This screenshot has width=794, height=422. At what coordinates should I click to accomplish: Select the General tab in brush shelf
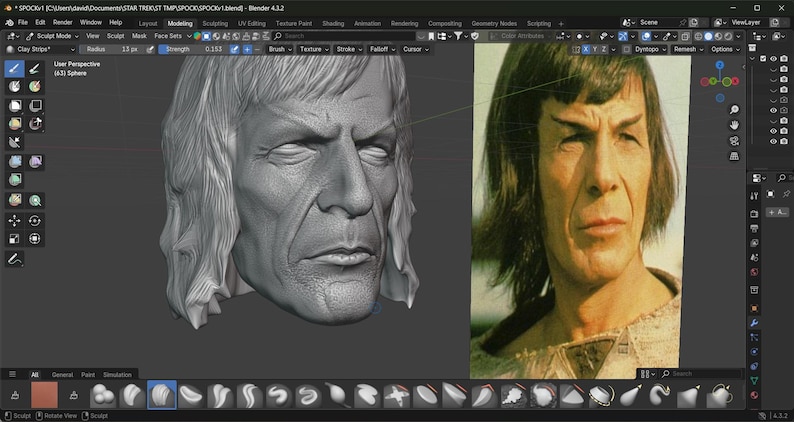coord(62,375)
